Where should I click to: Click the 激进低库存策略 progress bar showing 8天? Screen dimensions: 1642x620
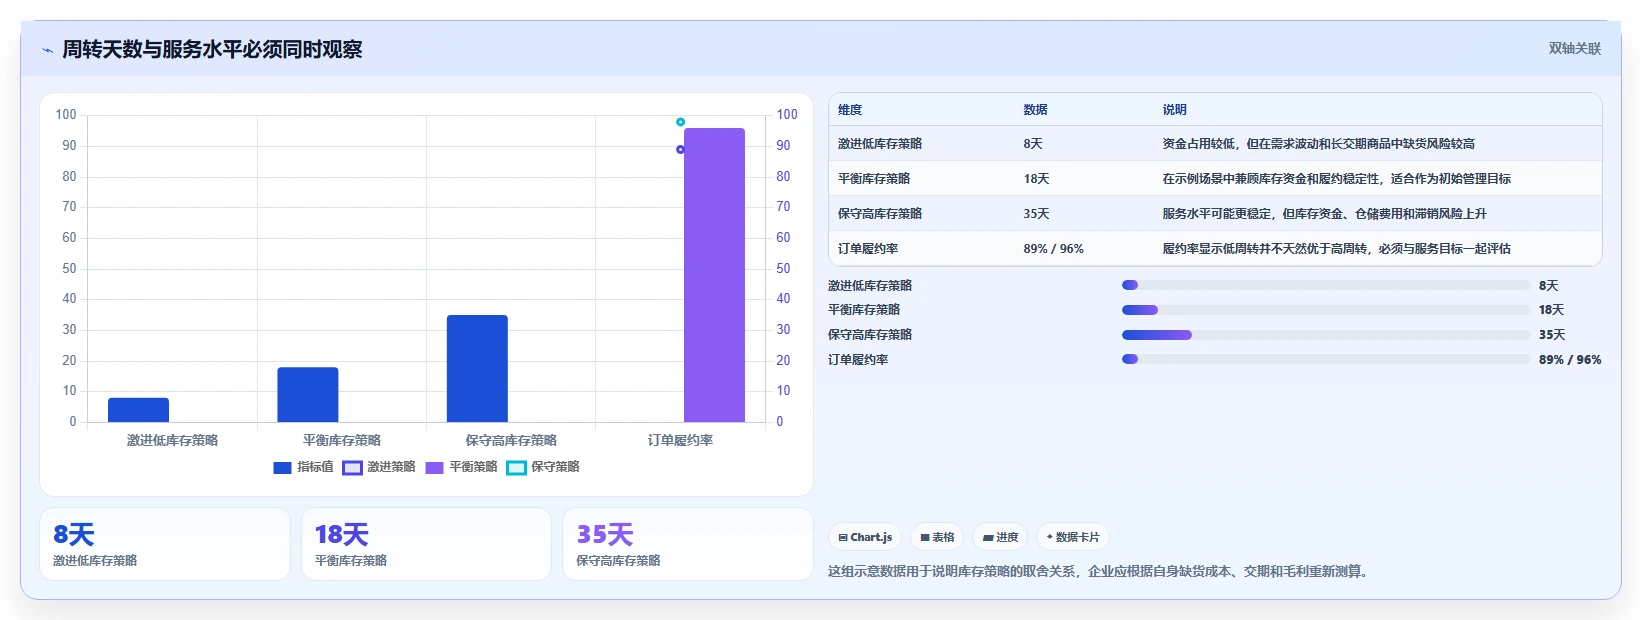[x=1326, y=285]
